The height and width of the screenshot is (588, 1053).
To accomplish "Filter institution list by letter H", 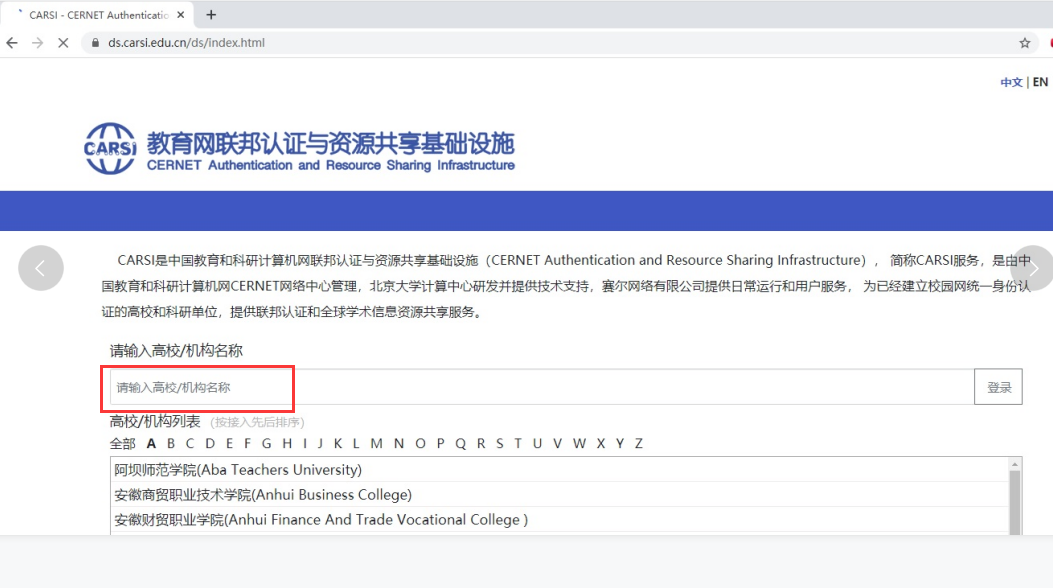I will 287,444.
